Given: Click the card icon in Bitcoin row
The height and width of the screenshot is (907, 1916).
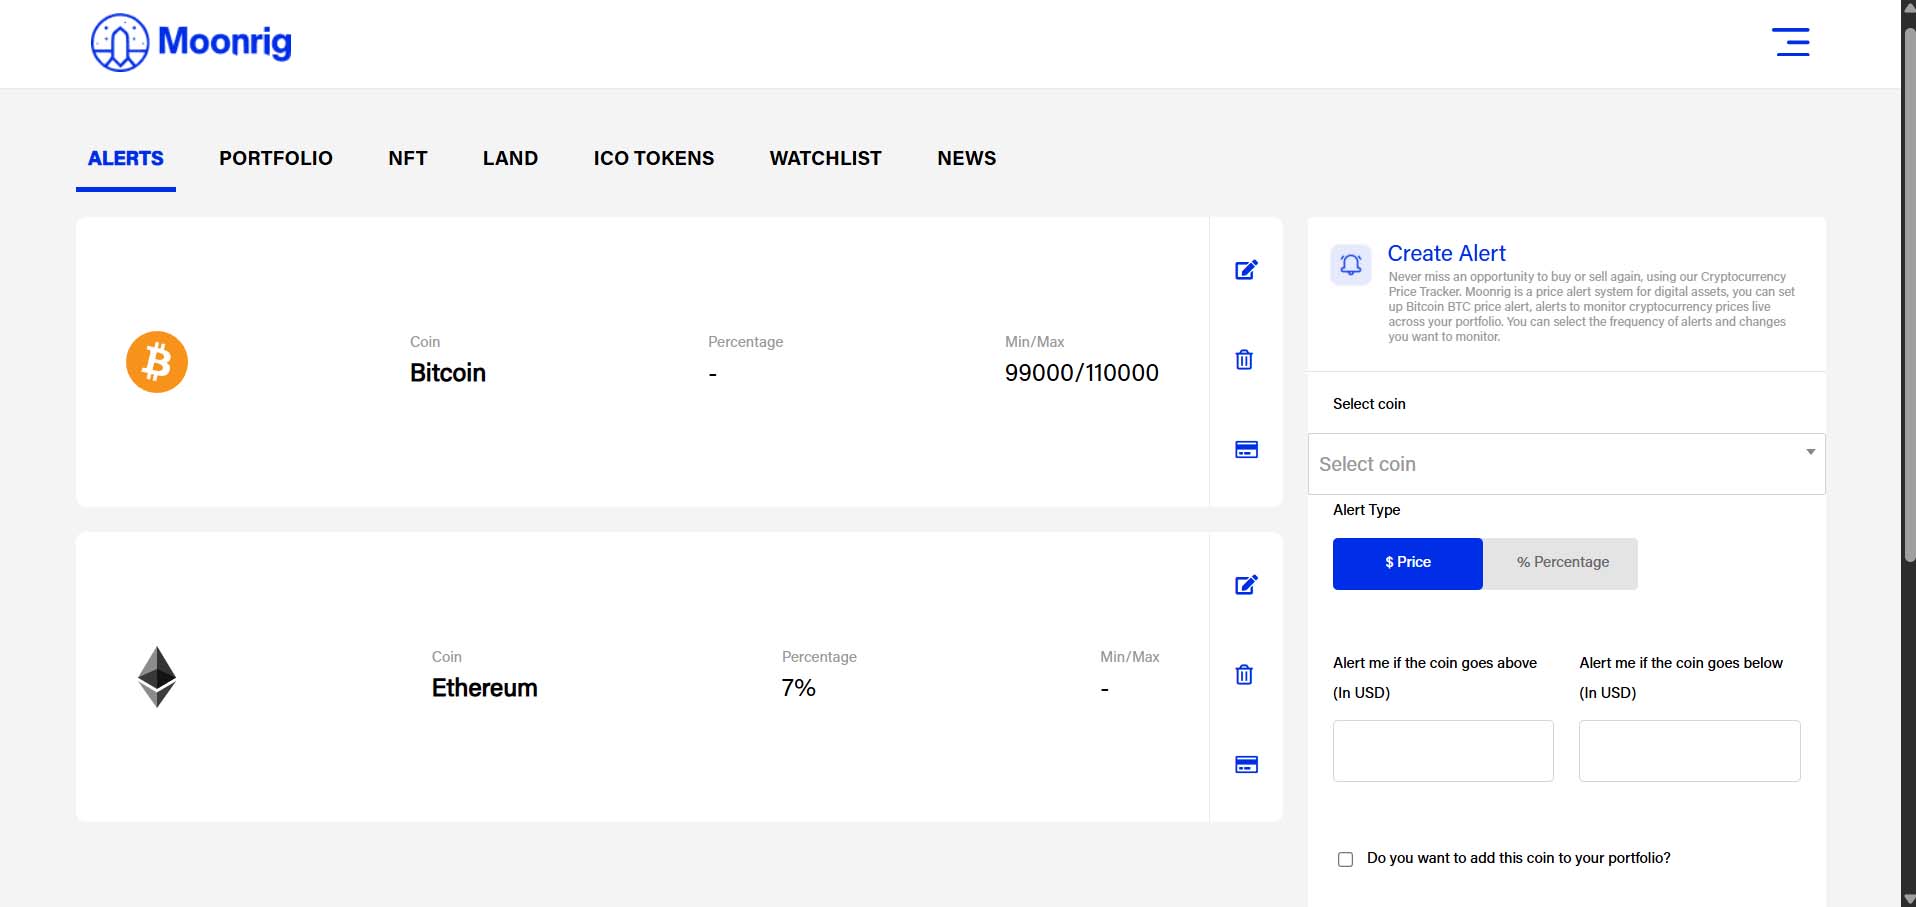Looking at the screenshot, I should (1246, 450).
